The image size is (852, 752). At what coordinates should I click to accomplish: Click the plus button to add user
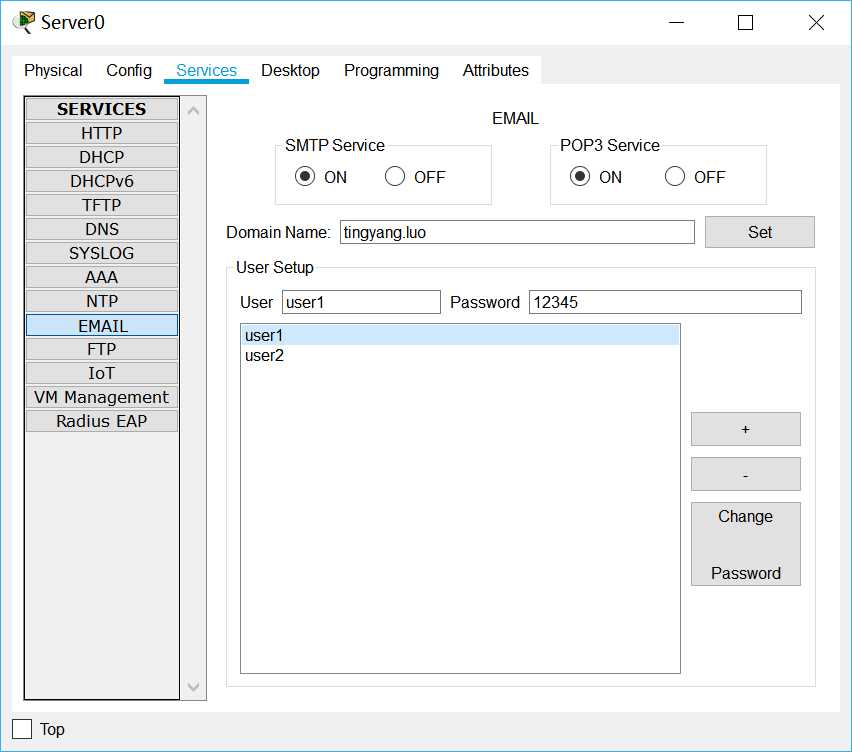point(746,429)
